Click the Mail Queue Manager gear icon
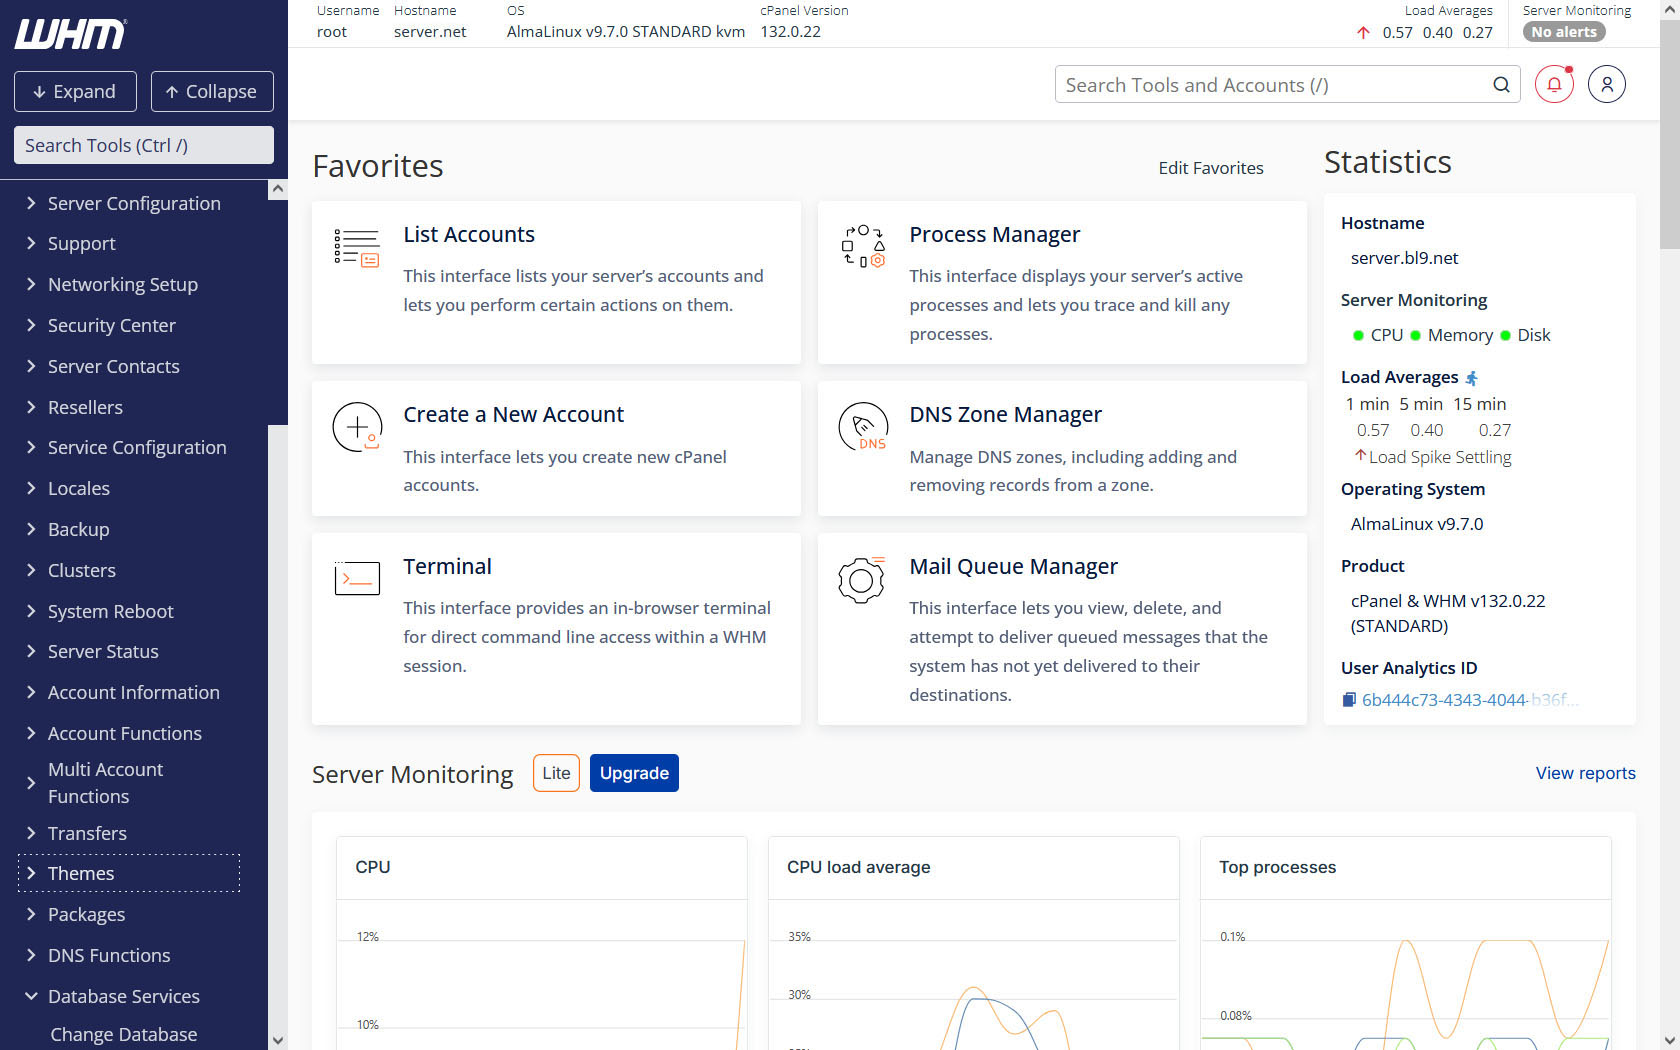Screen dimensions: 1680x1050 coord(862,579)
